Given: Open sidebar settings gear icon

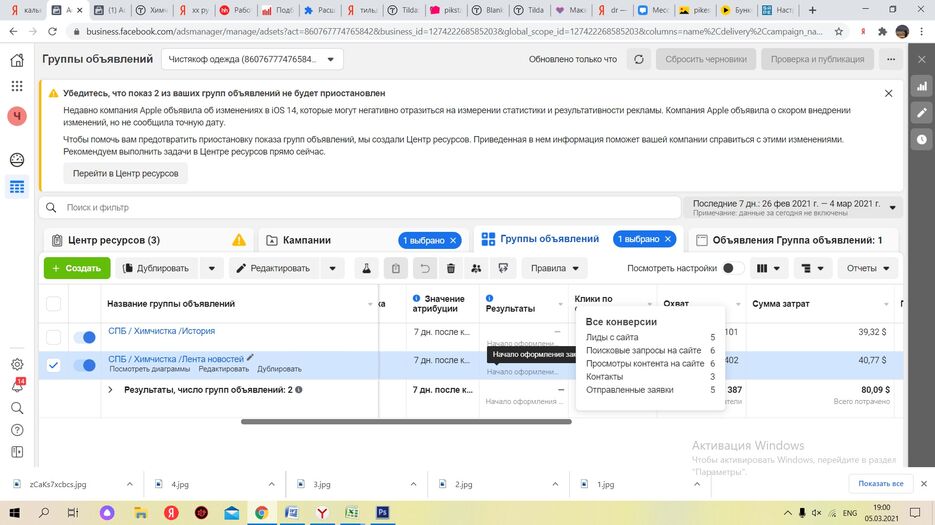Looking at the screenshot, I should click(17, 364).
